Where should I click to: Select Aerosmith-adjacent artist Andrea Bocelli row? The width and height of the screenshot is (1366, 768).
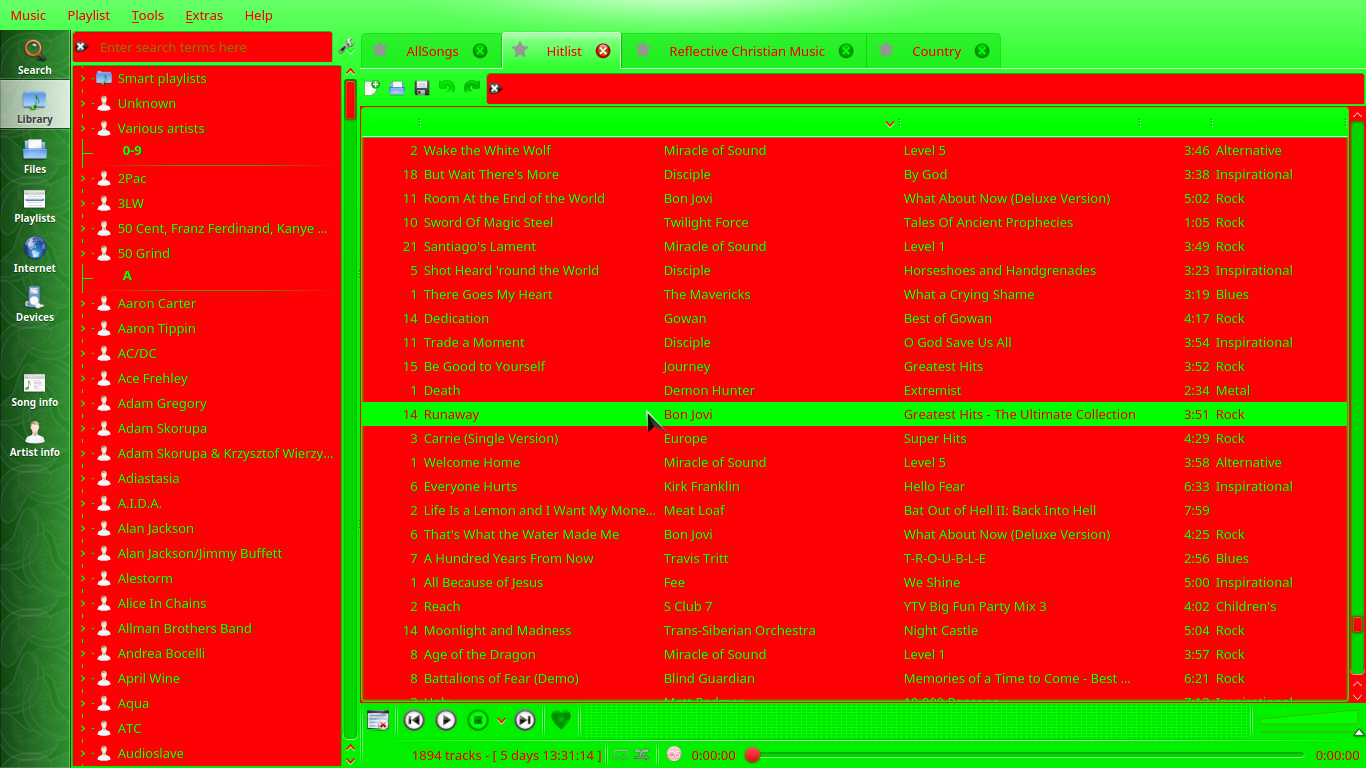pyautogui.click(x=208, y=653)
